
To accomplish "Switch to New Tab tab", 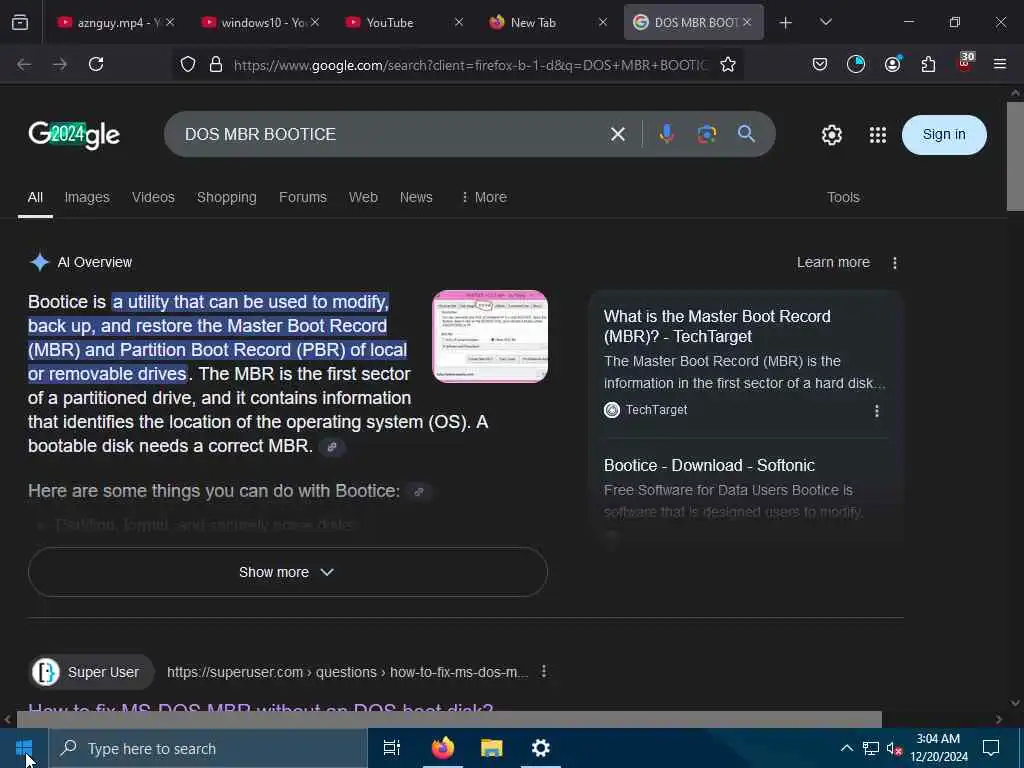I will pyautogui.click(x=549, y=22).
